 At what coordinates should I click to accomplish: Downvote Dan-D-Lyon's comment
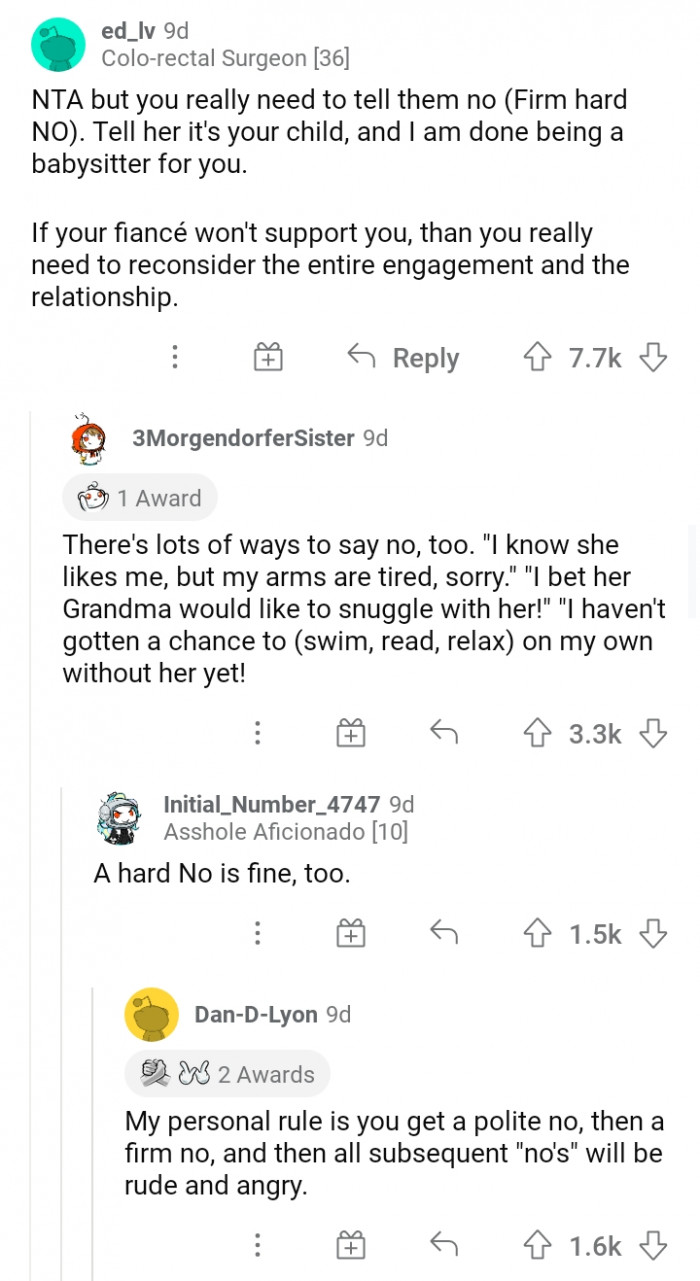point(653,1245)
